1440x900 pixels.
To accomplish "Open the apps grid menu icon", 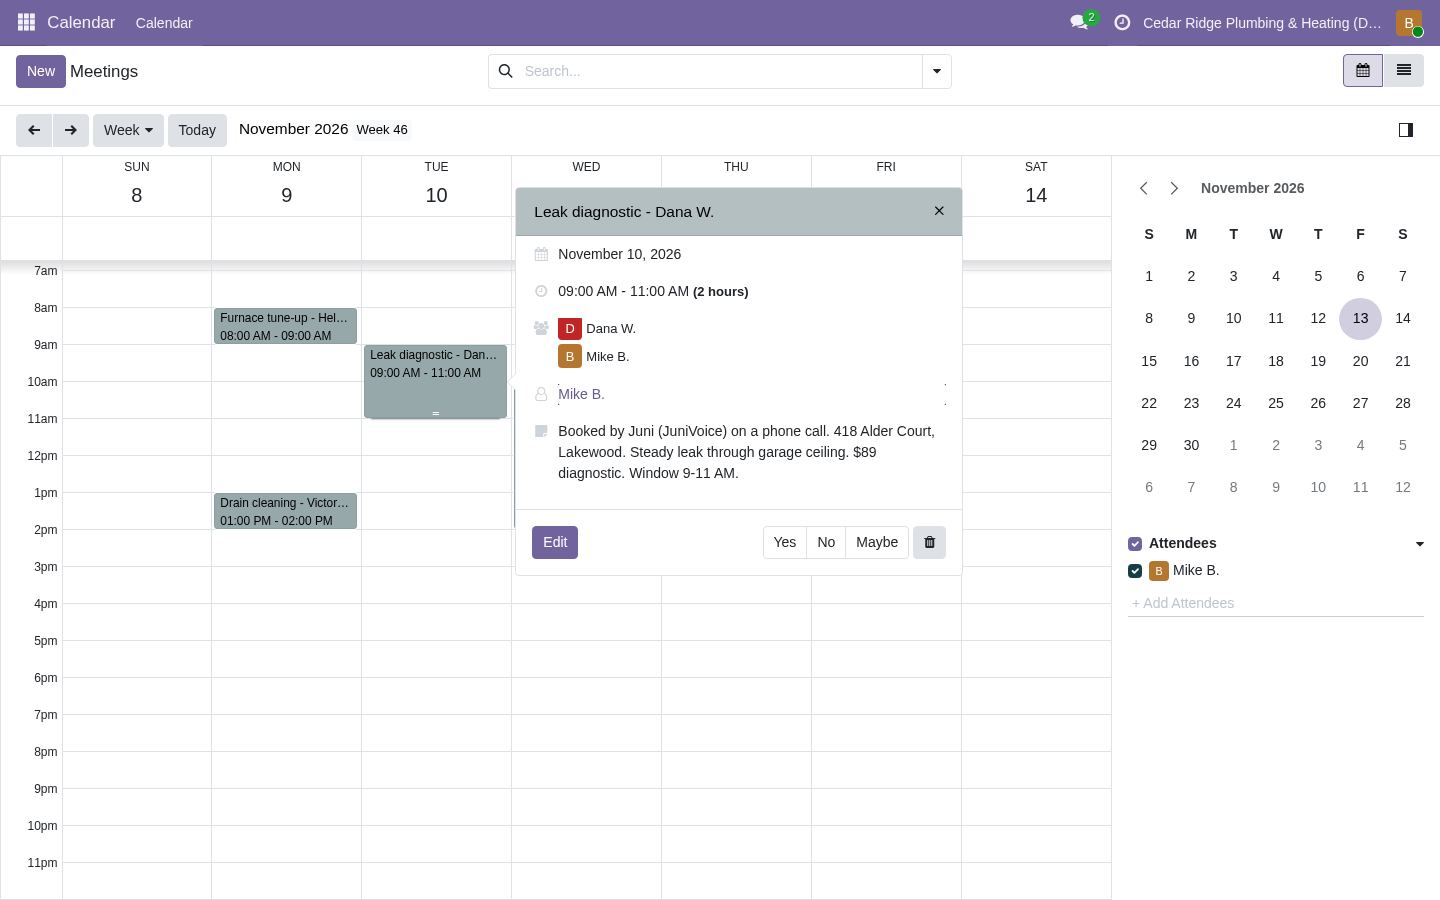I will pos(27,22).
